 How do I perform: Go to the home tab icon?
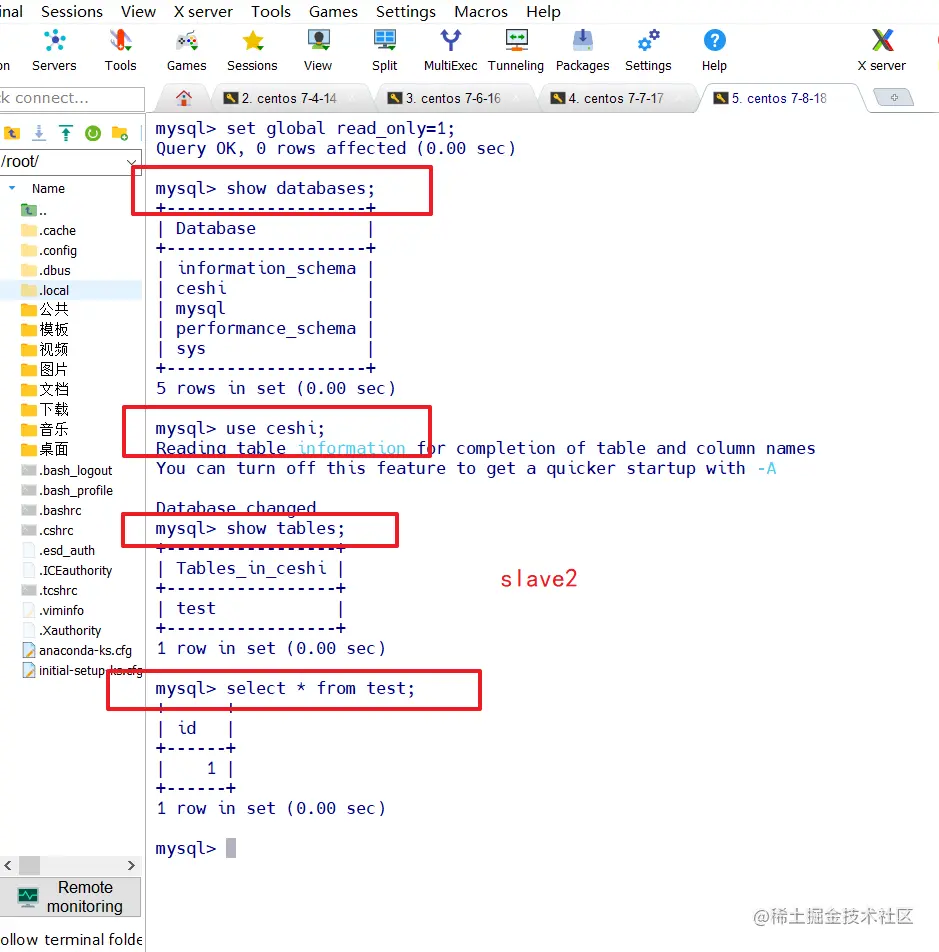pos(183,98)
